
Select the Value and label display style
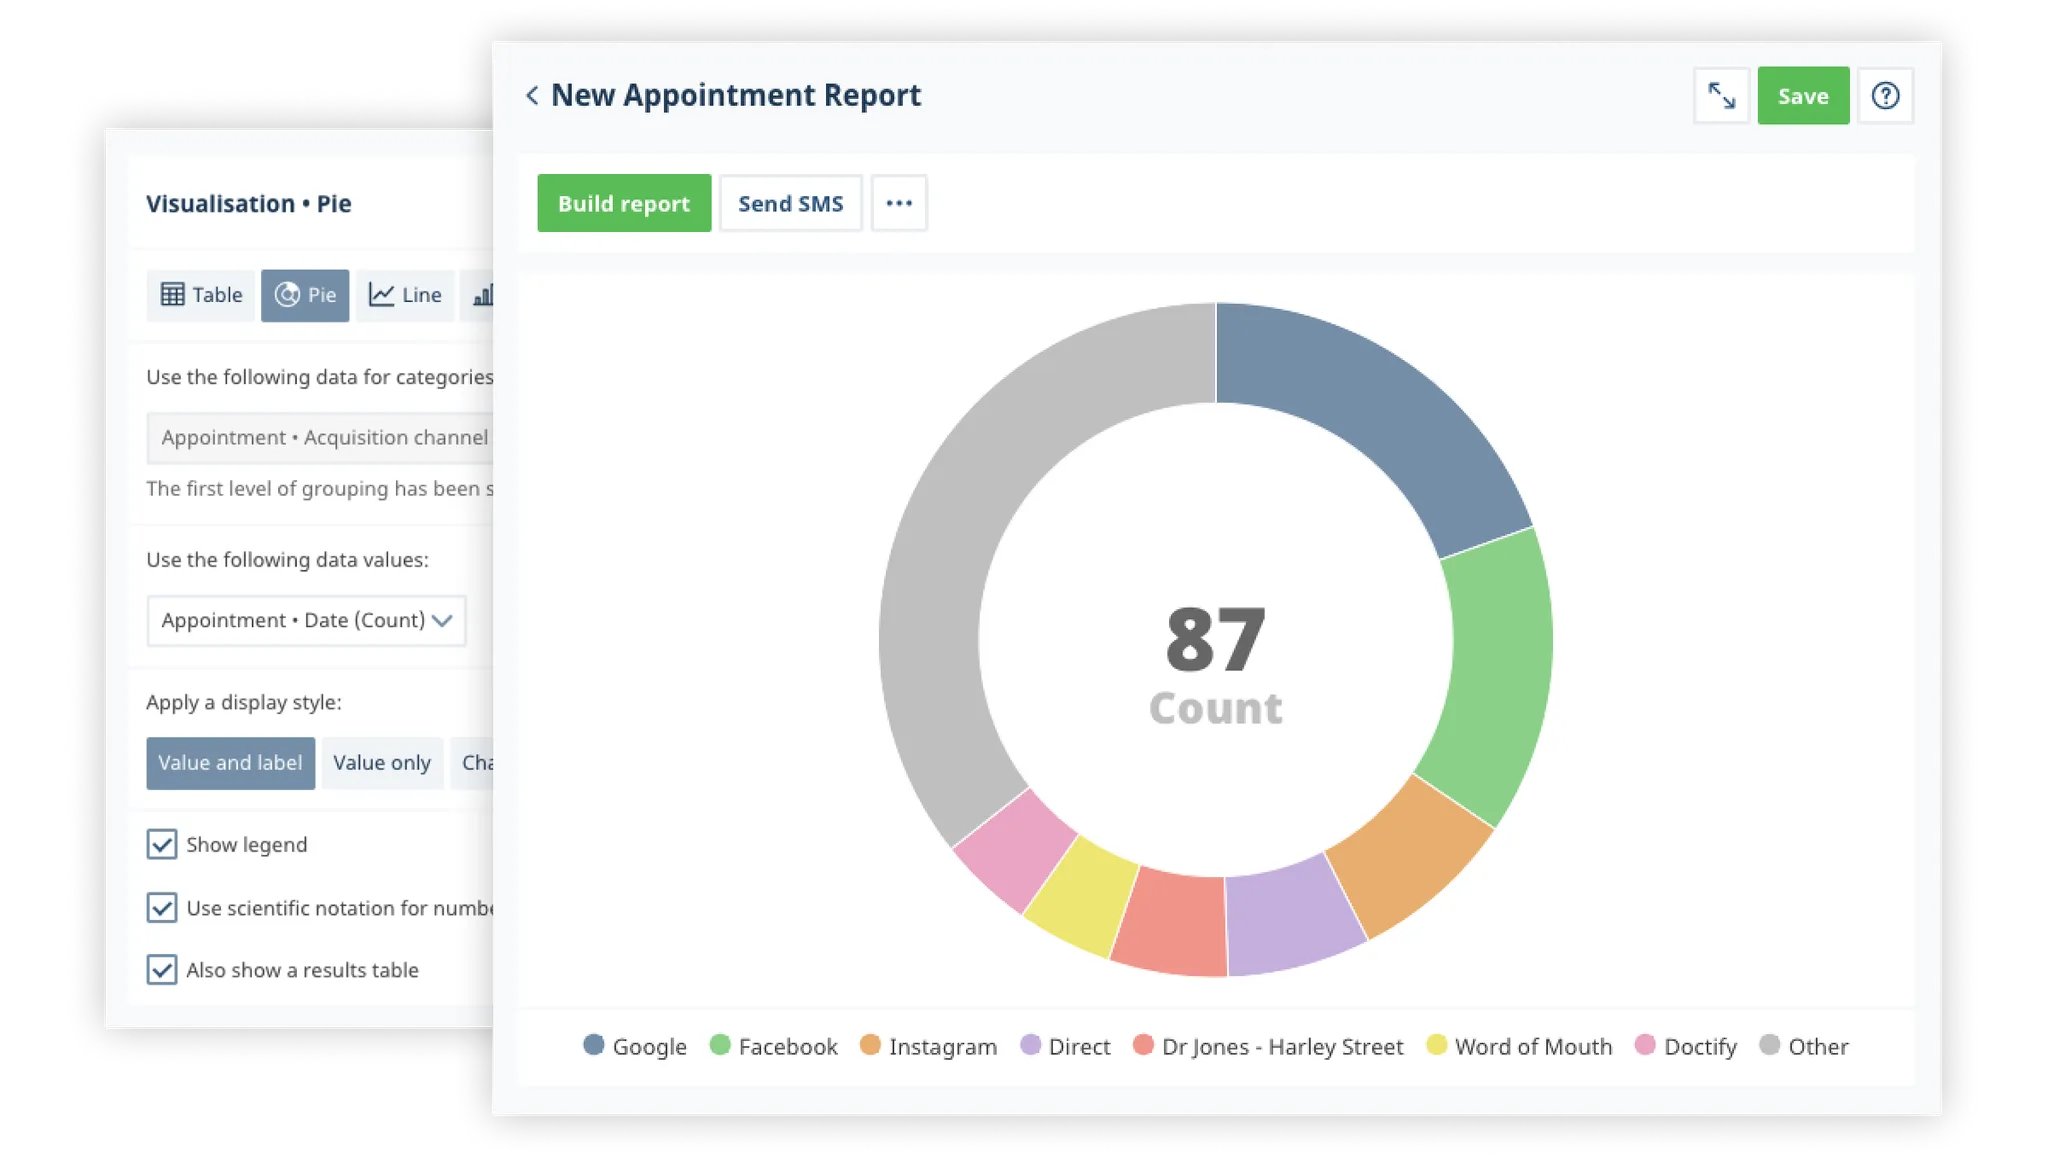click(x=230, y=763)
